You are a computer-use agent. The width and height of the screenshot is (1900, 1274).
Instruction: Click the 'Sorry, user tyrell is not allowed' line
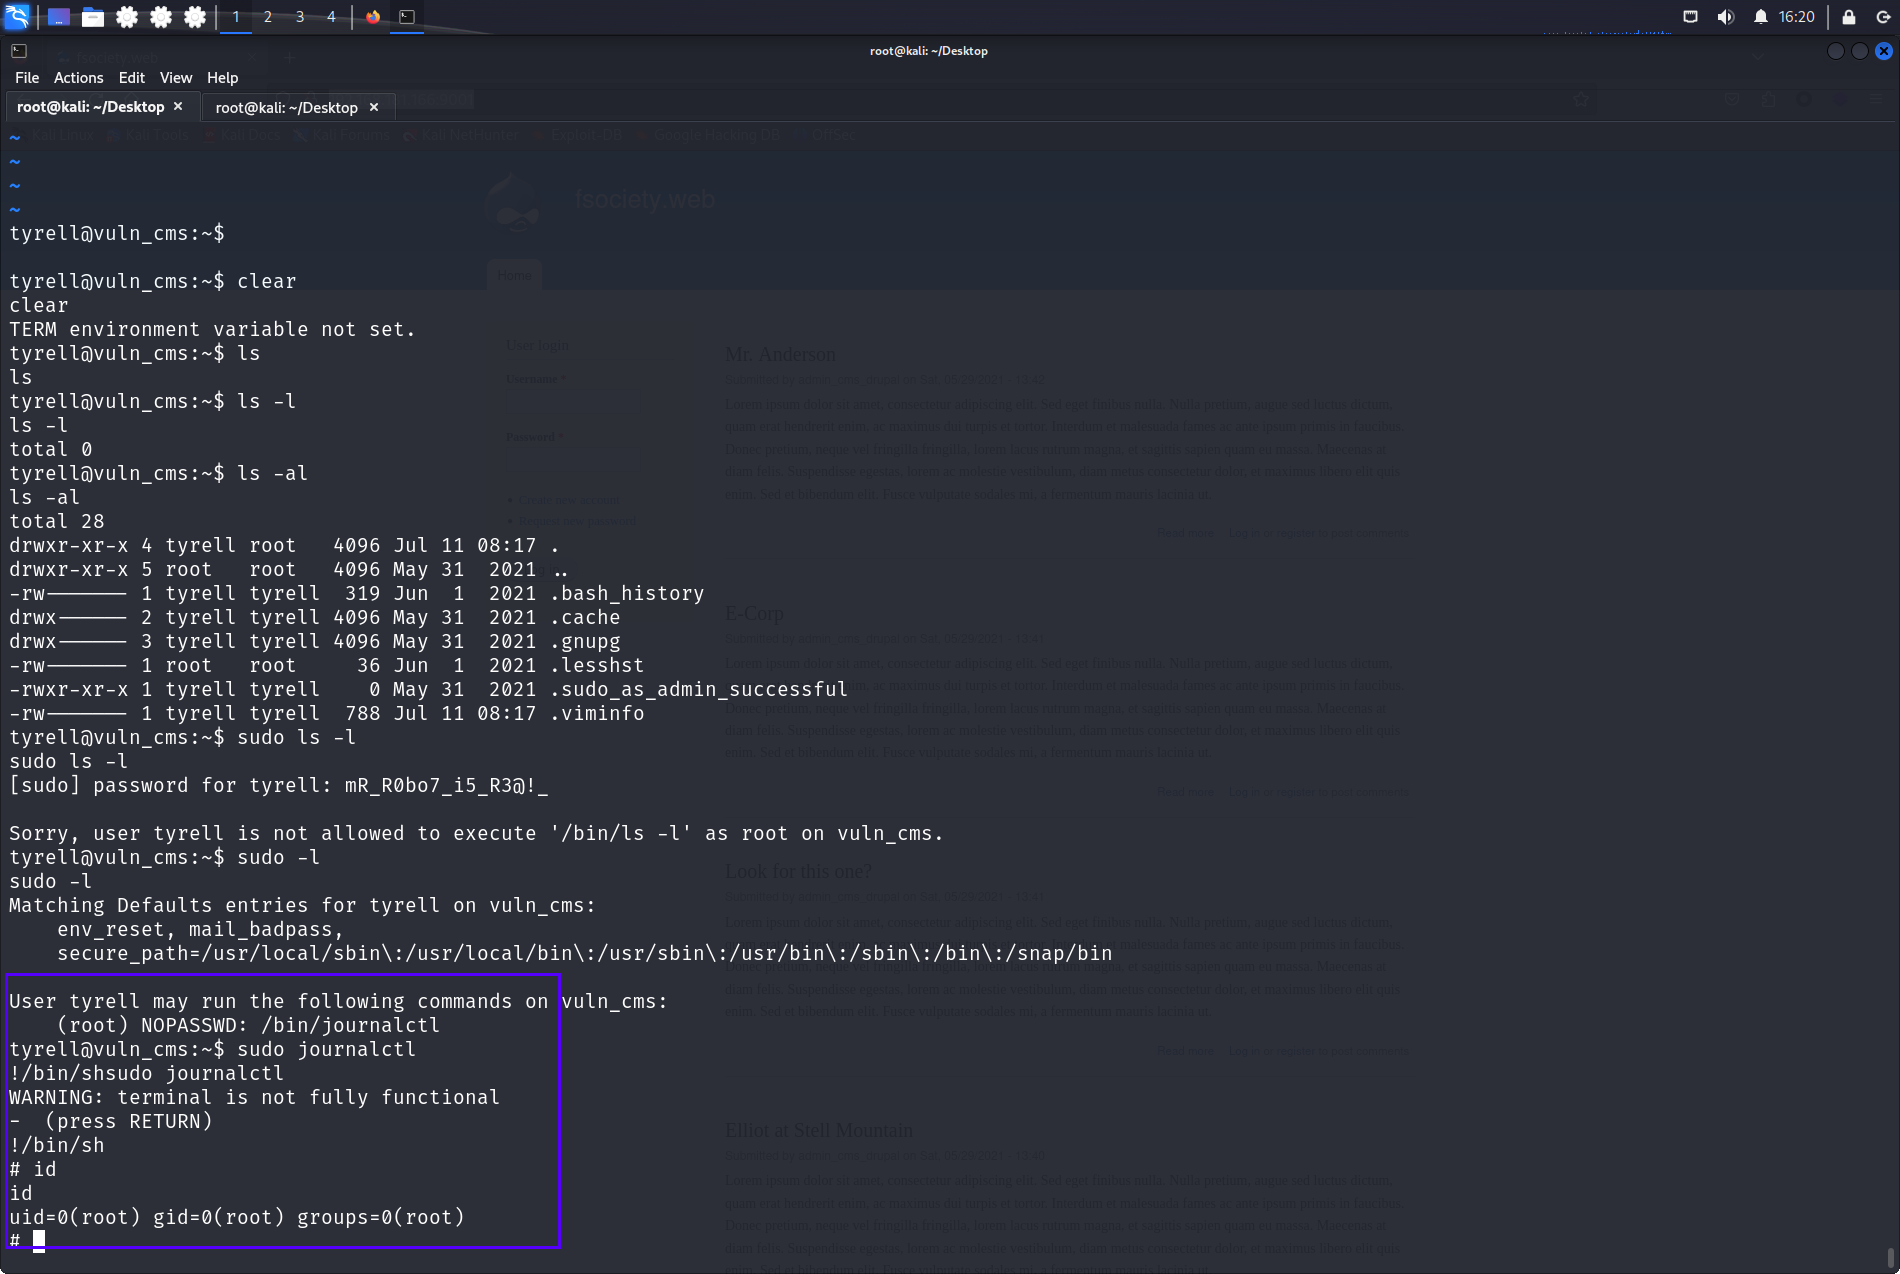[476, 833]
